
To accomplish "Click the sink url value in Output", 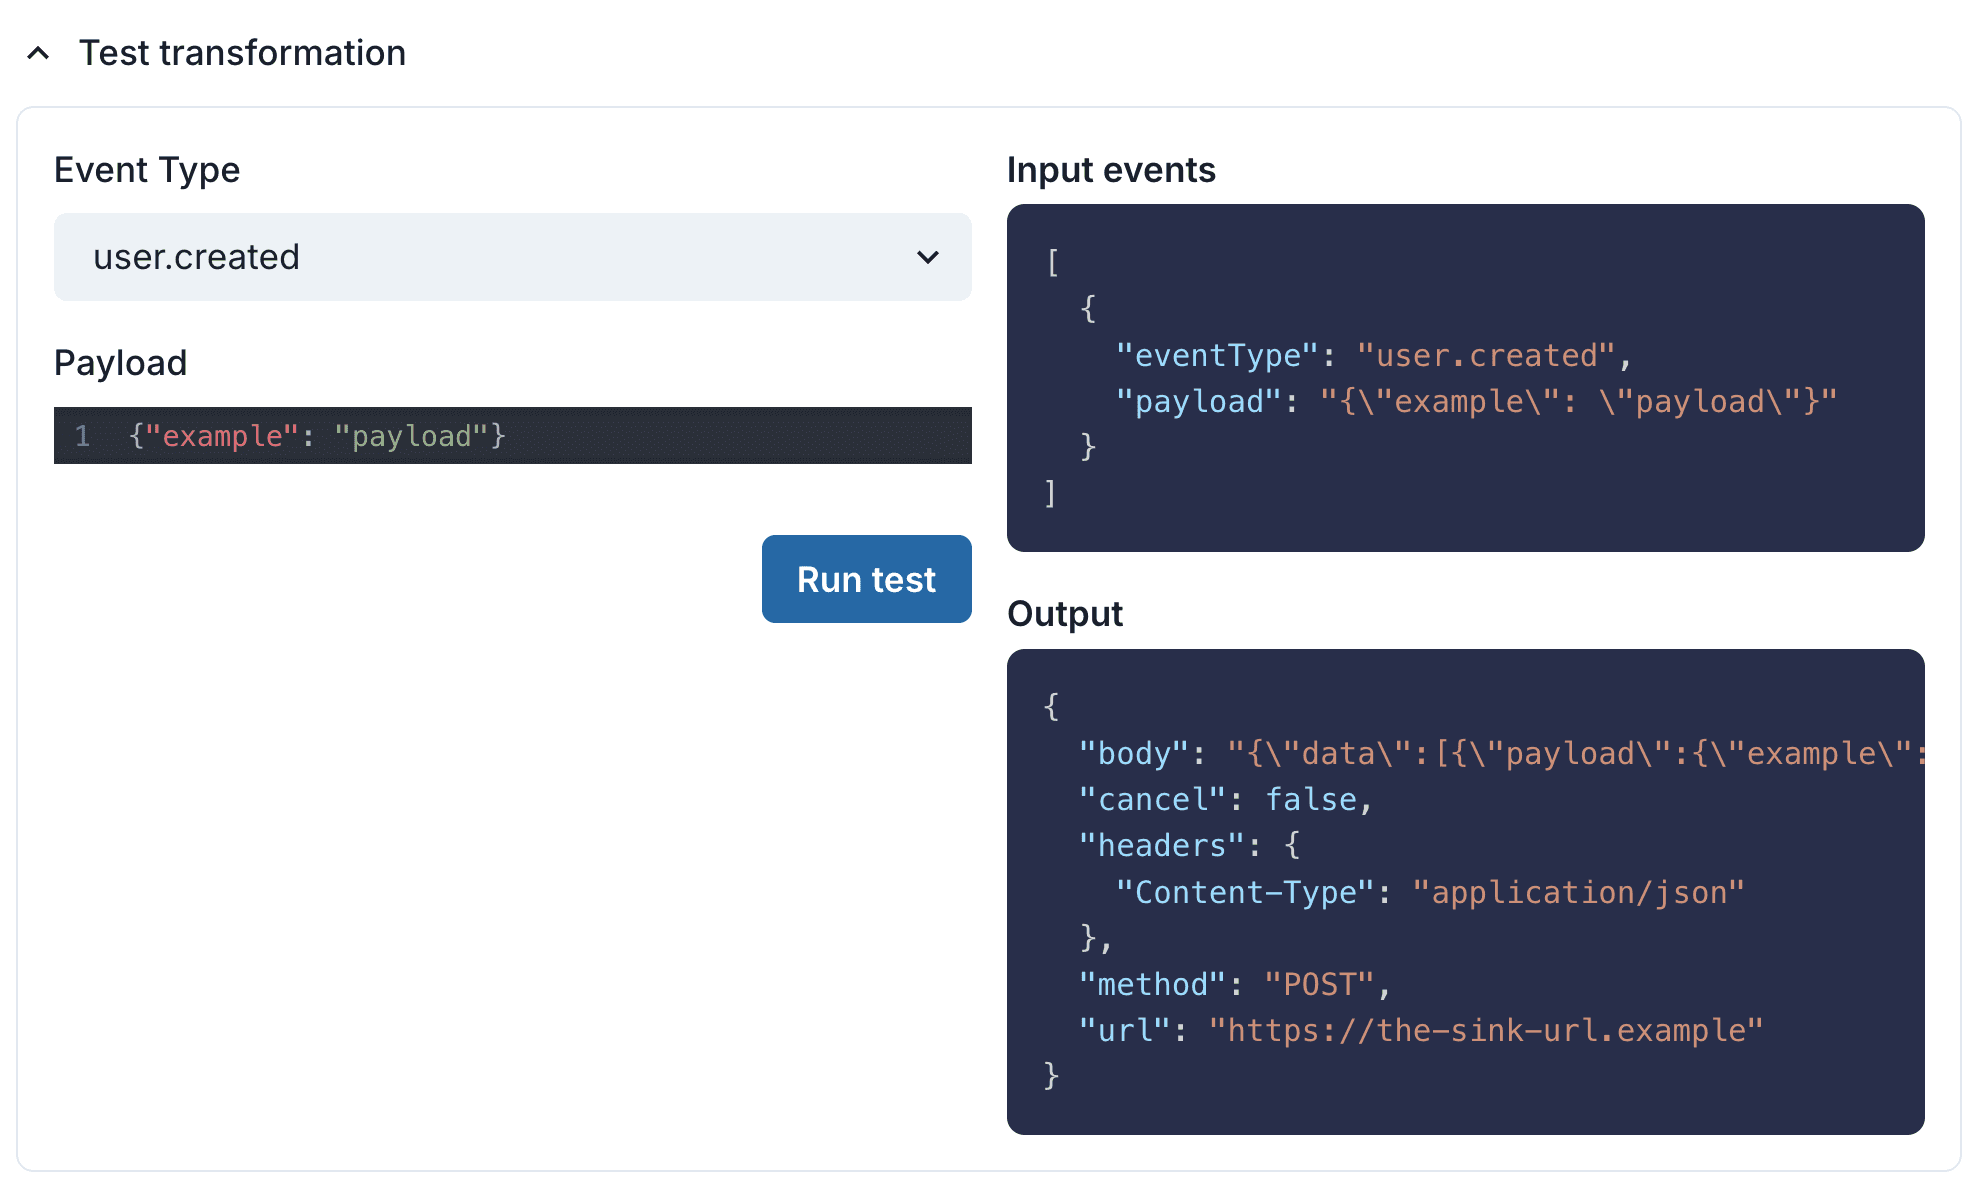I will (x=1485, y=1030).
